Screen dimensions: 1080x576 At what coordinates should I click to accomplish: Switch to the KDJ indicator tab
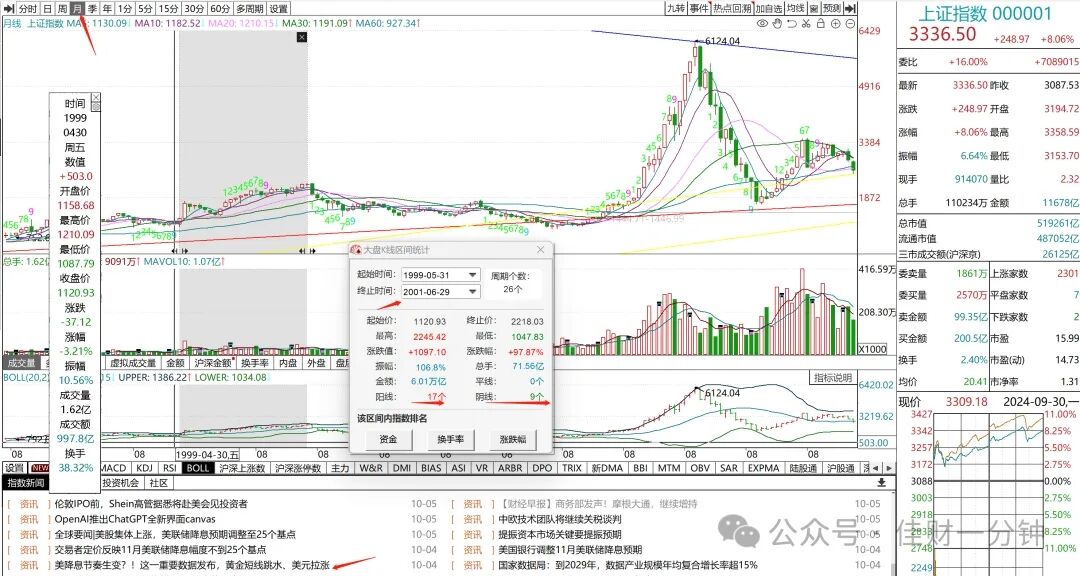point(145,468)
